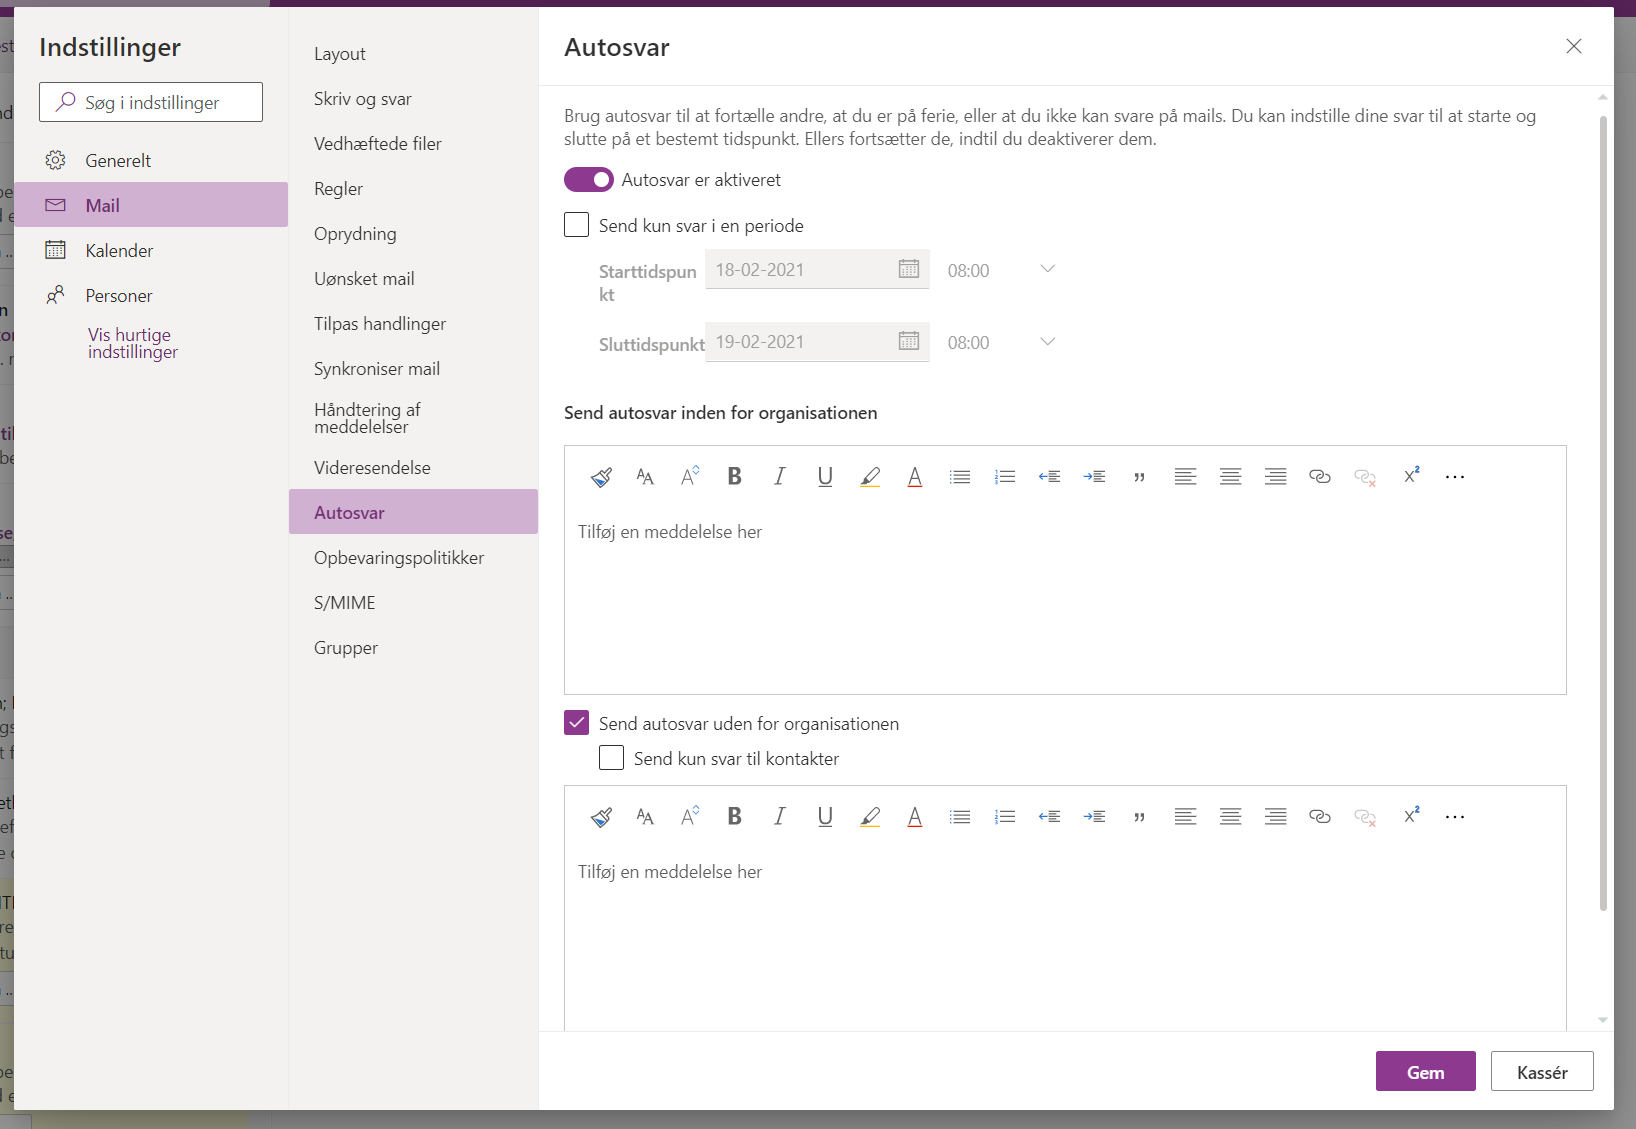Apply superscript in external reply editor

[1411, 817]
